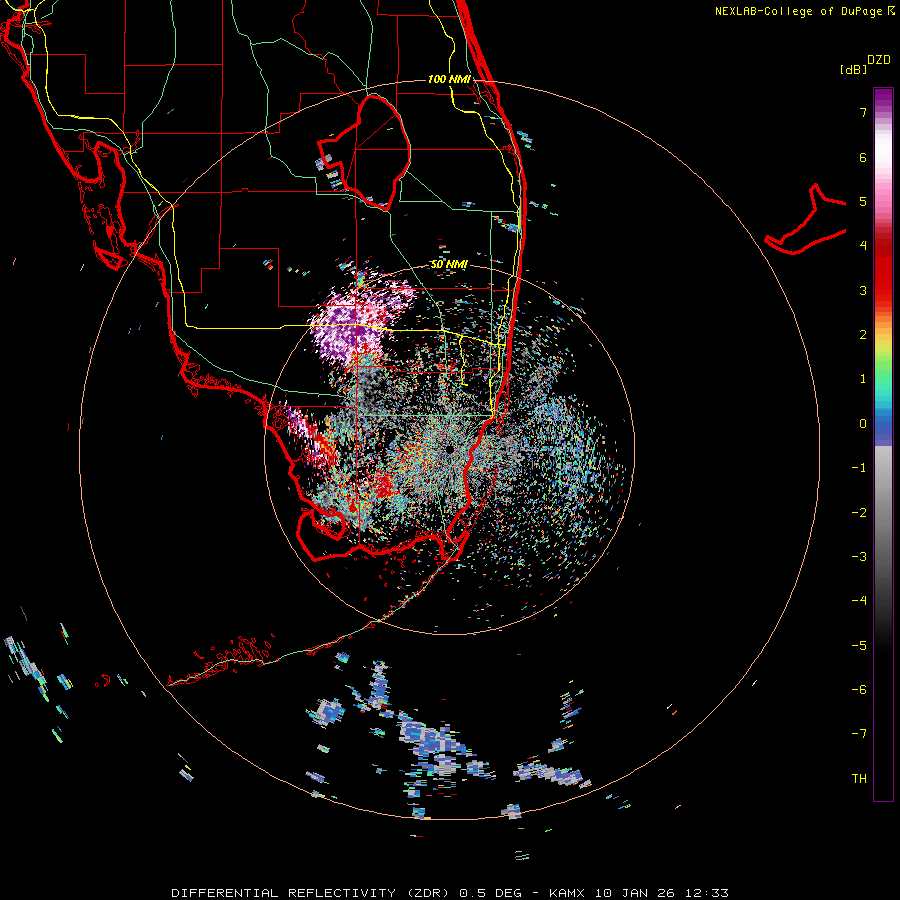Click the -5 value on the colorbar scale
Screen dimensions: 900x900
point(859,646)
